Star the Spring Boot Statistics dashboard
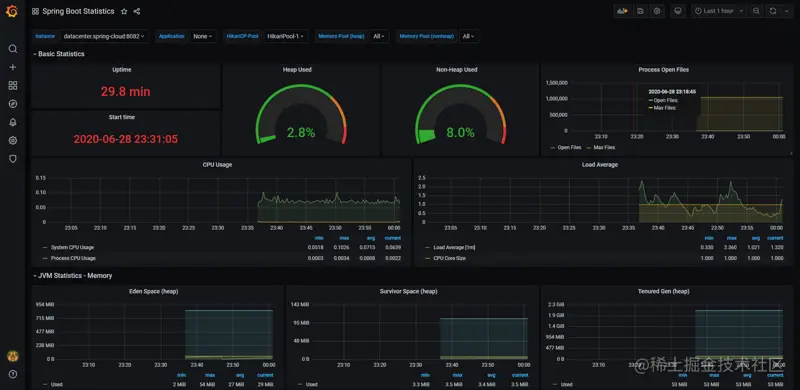This screenshot has height=390, width=800. (124, 11)
